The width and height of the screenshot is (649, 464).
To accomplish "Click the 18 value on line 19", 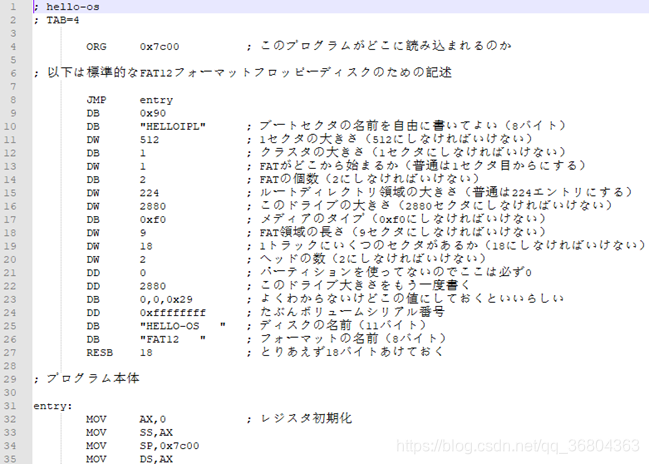I will 146,246.
